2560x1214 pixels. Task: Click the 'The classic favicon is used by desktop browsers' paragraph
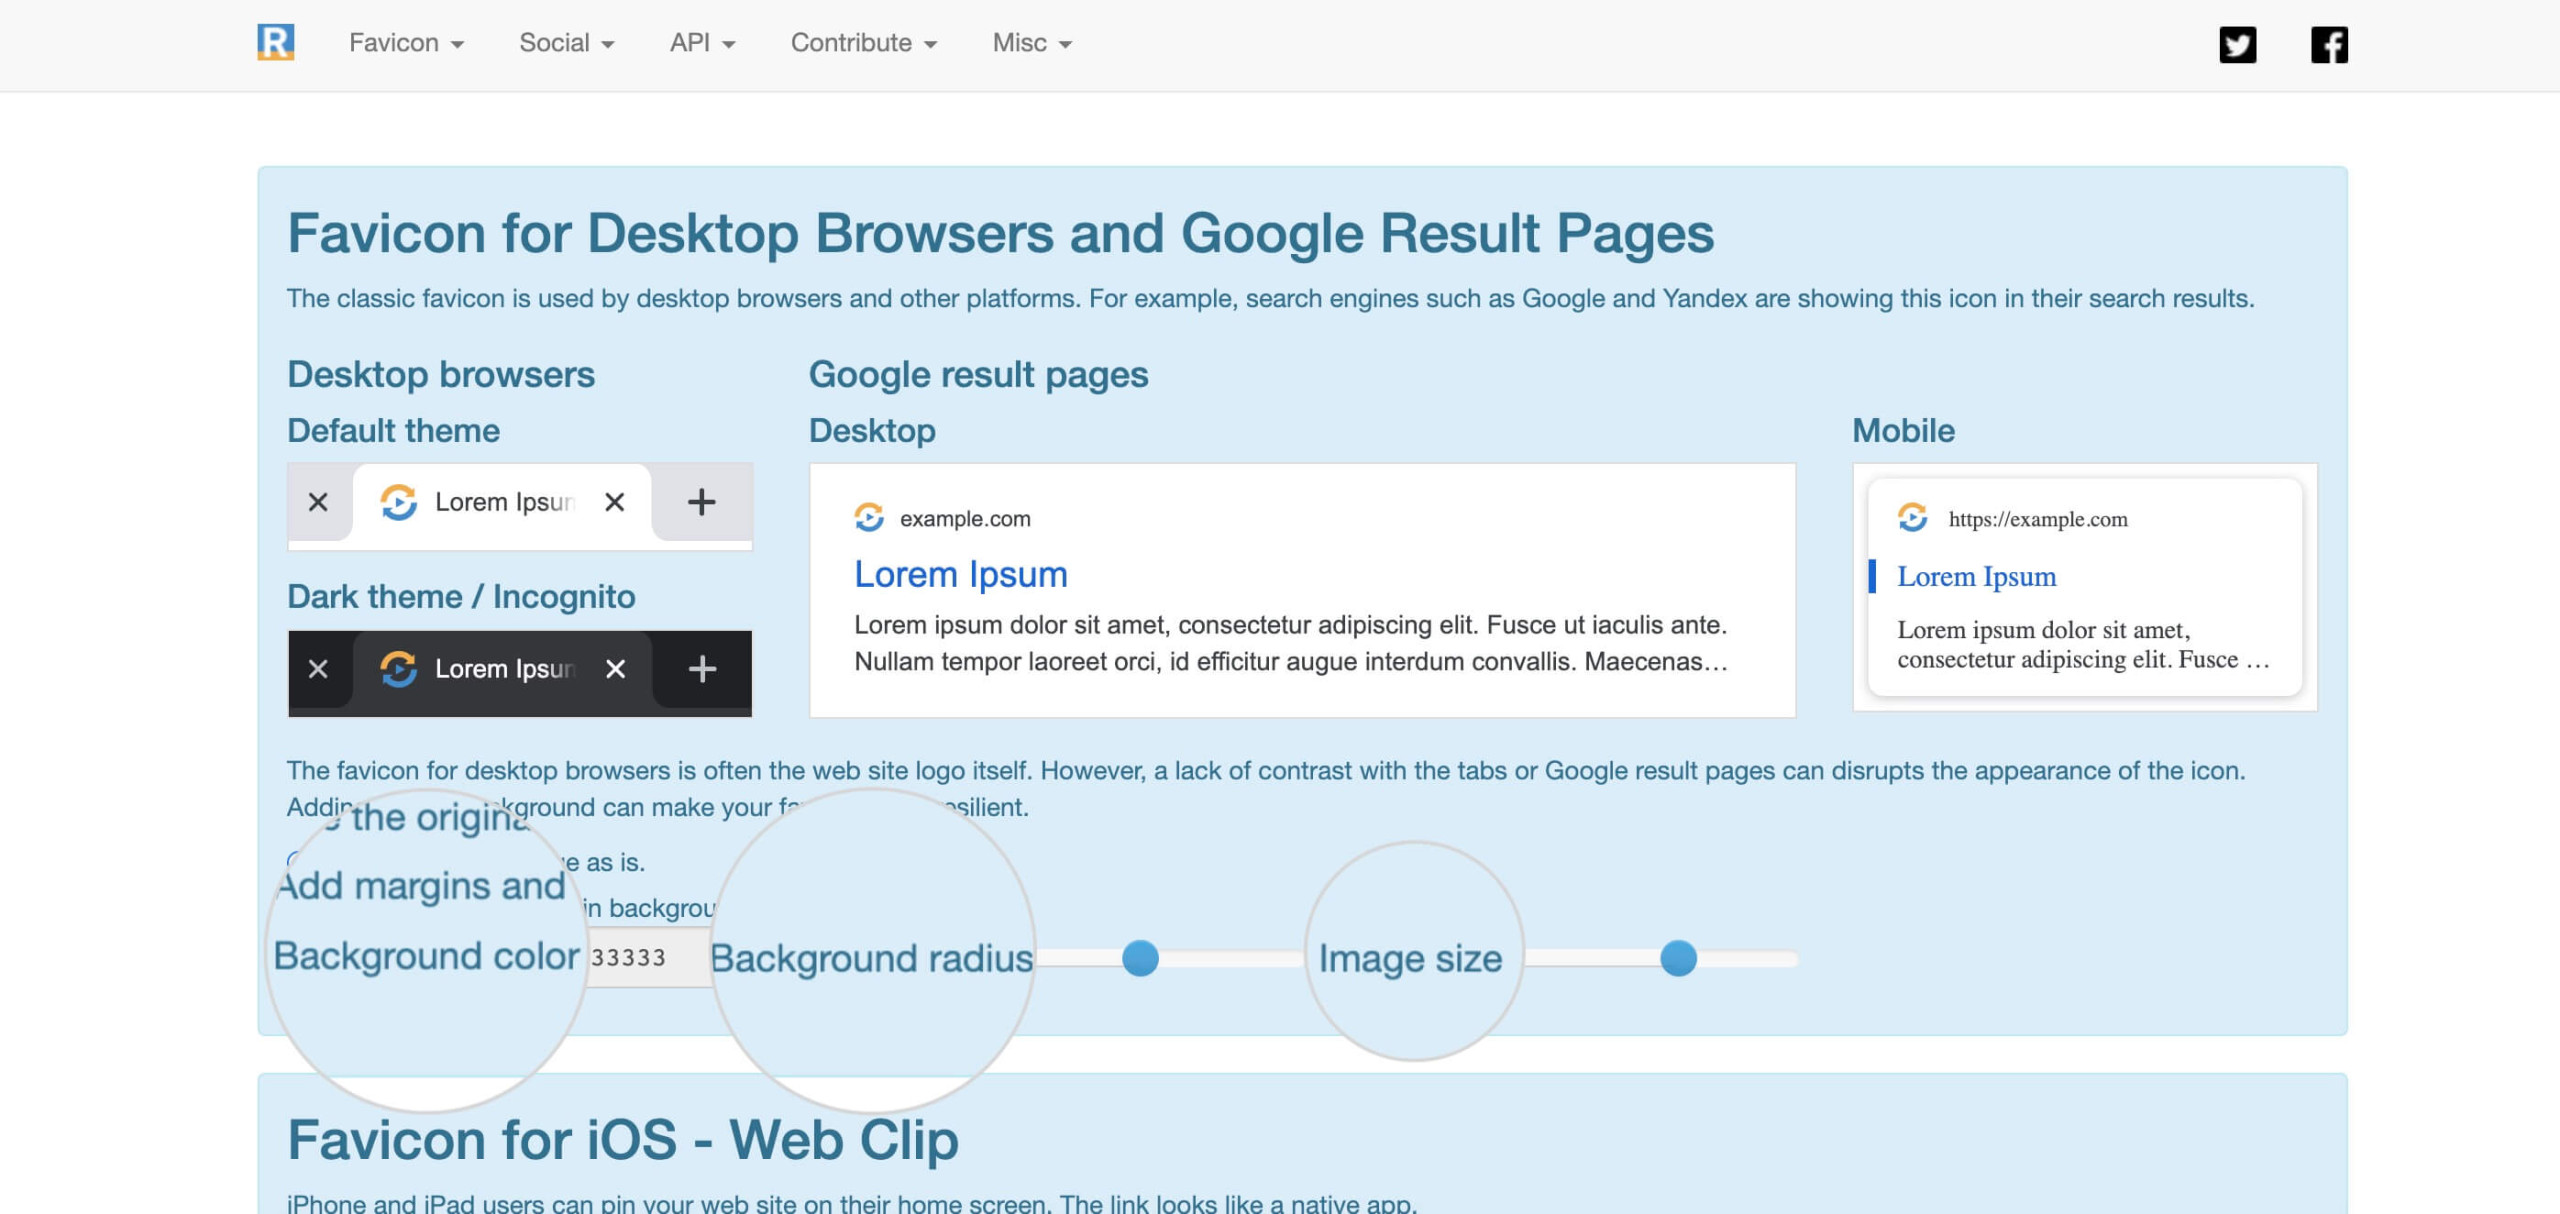click(1270, 299)
